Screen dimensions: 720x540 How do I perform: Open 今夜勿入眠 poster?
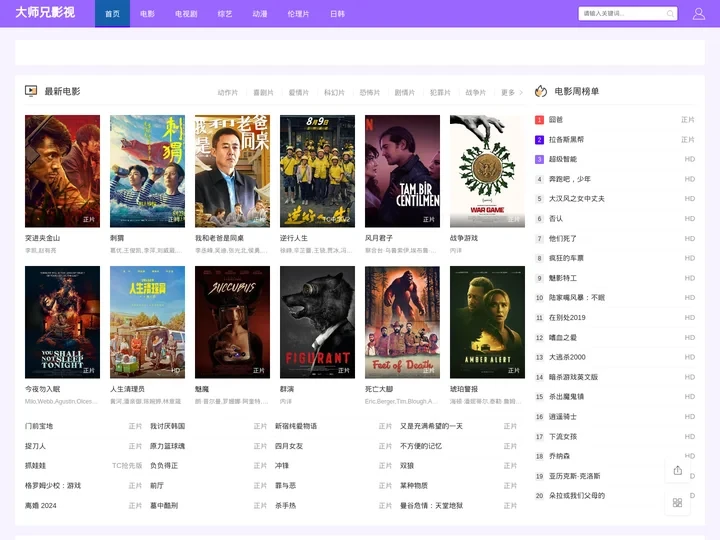pos(62,322)
